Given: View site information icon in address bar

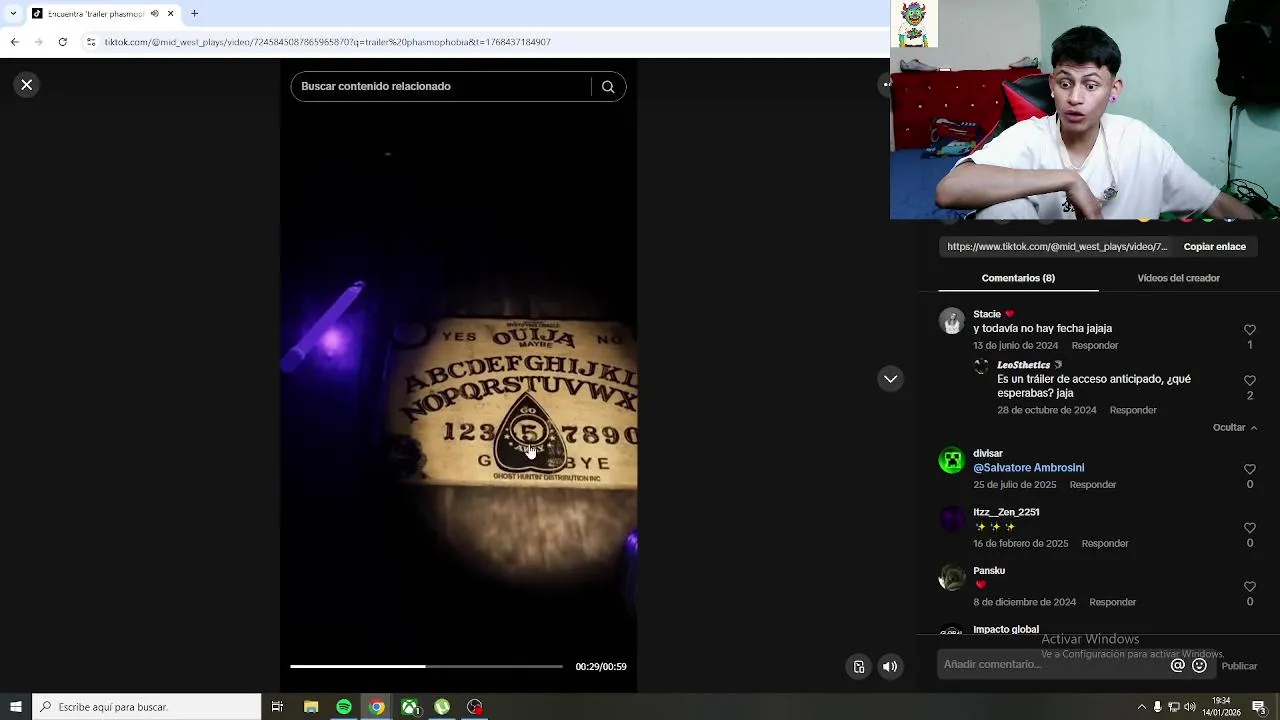Looking at the screenshot, I should (x=91, y=42).
